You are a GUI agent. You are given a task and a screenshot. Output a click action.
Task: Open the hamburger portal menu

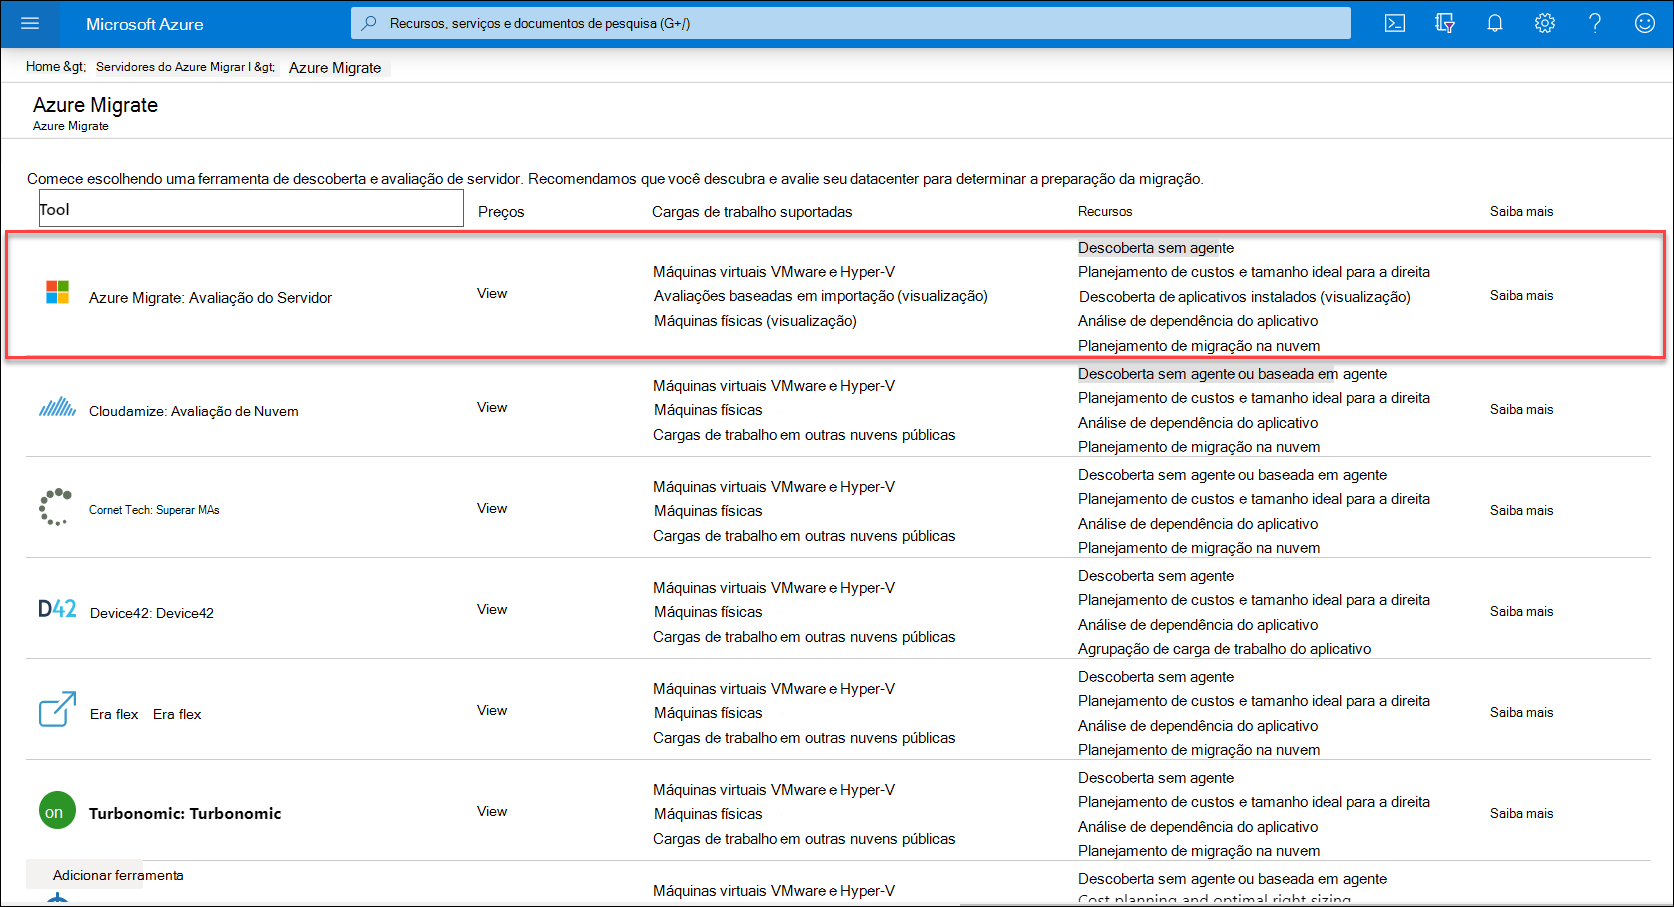(30, 23)
